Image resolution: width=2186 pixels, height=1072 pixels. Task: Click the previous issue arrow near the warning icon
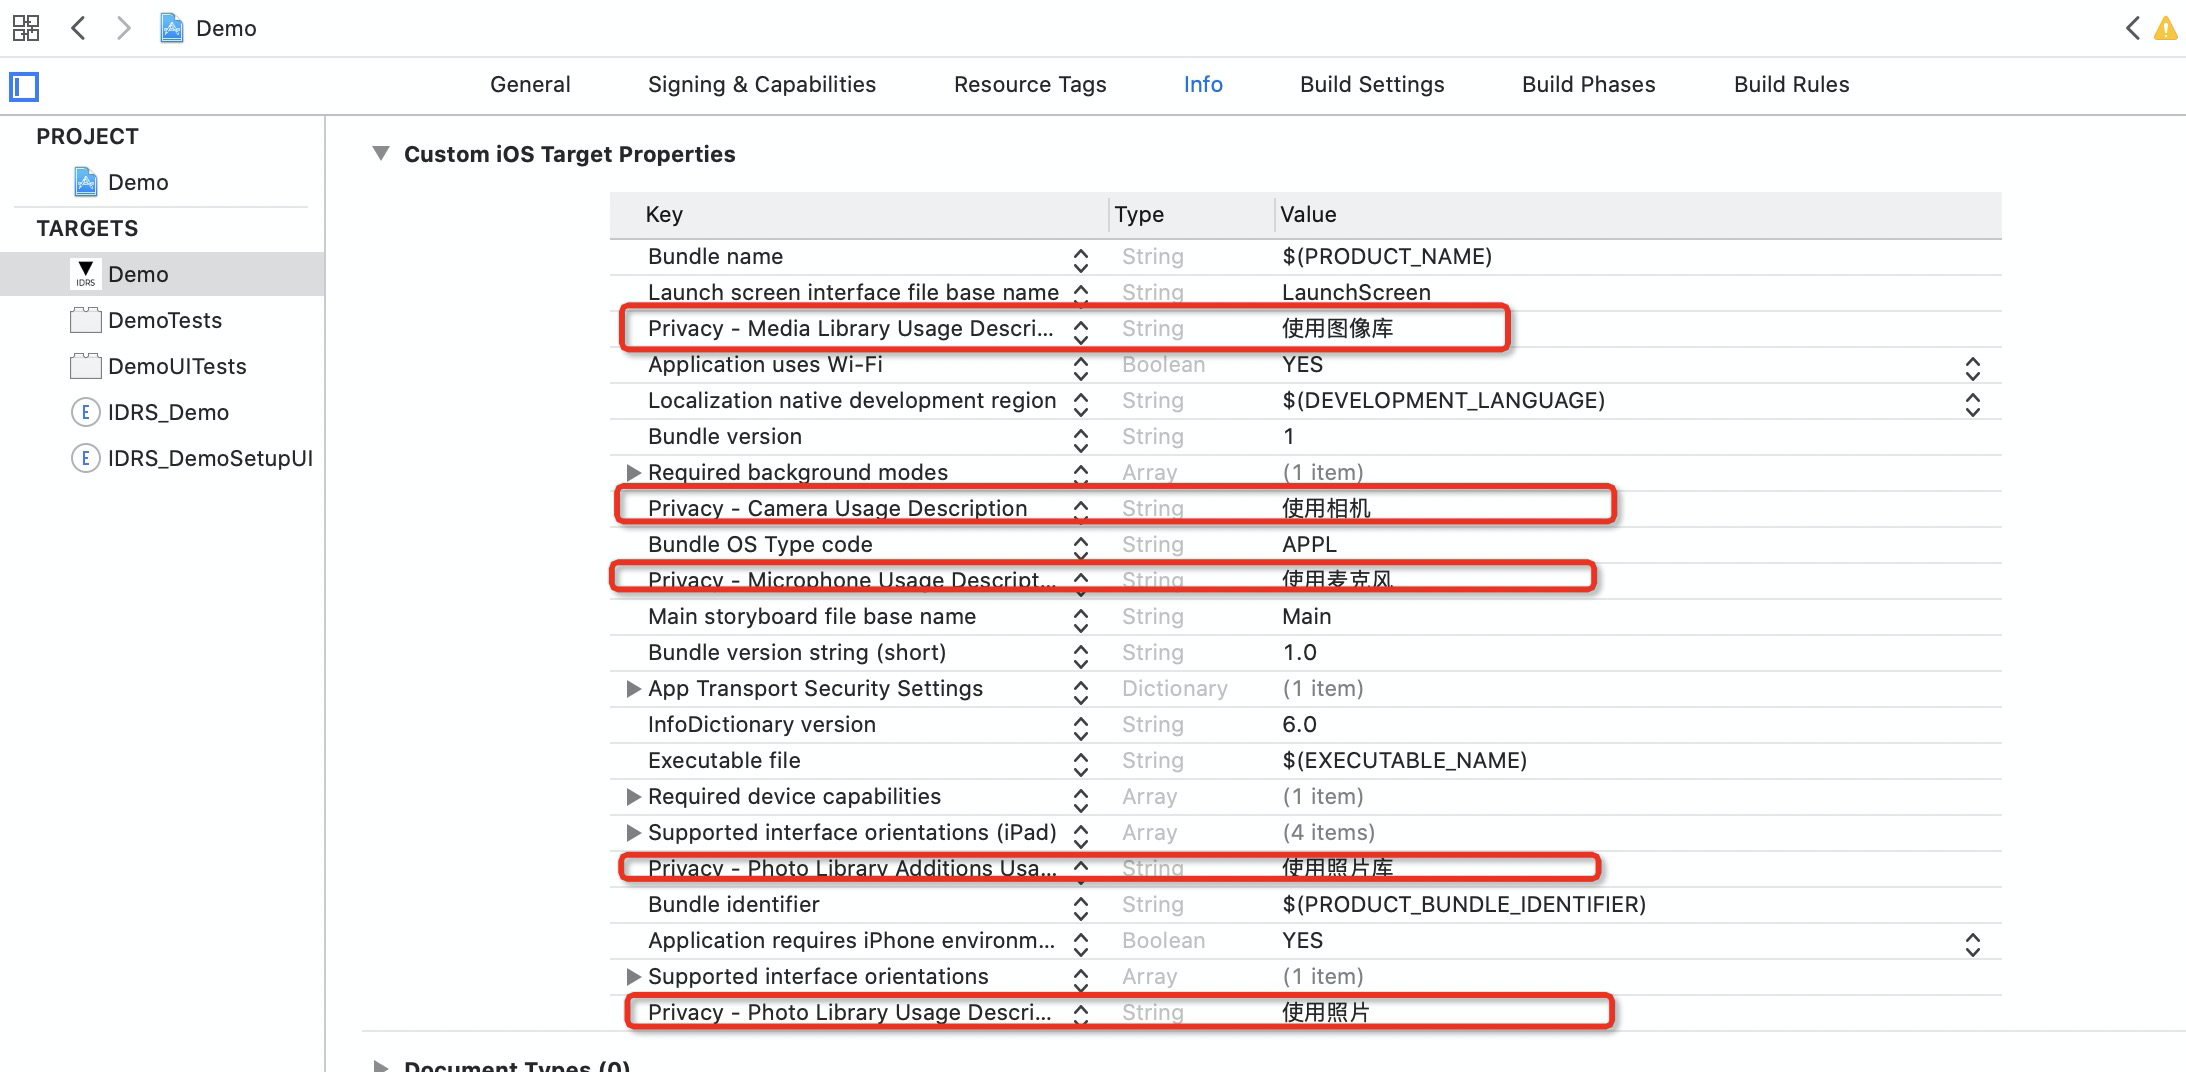click(x=2132, y=28)
